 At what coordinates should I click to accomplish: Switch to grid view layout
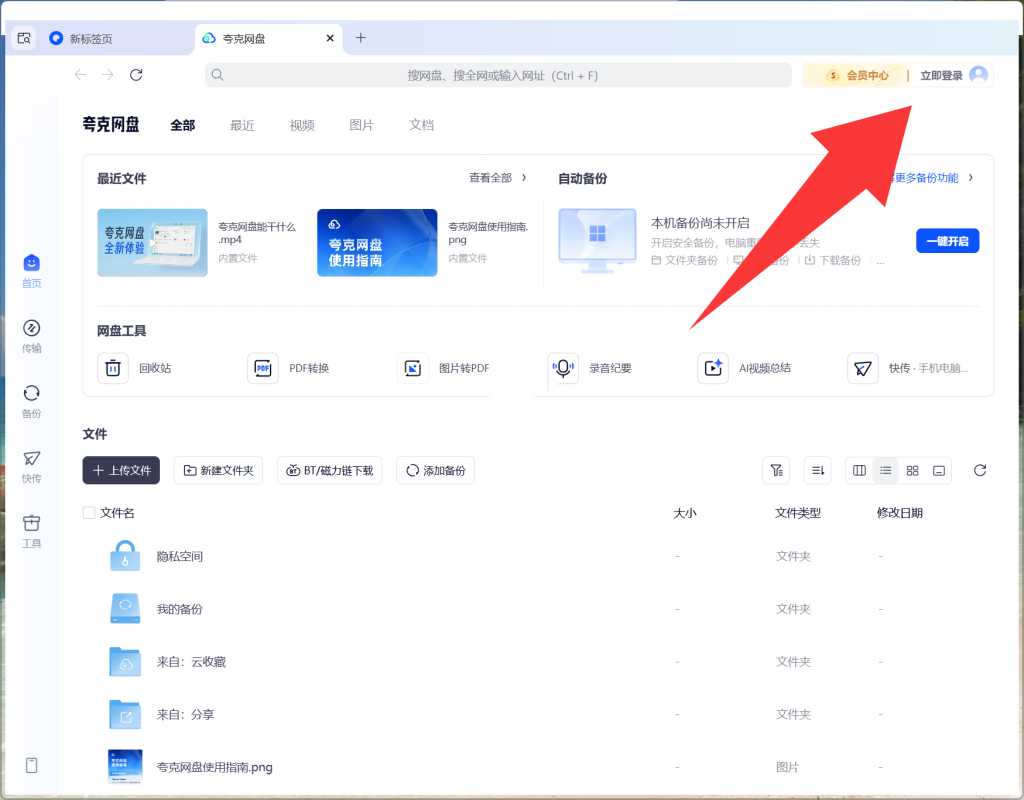[912, 470]
